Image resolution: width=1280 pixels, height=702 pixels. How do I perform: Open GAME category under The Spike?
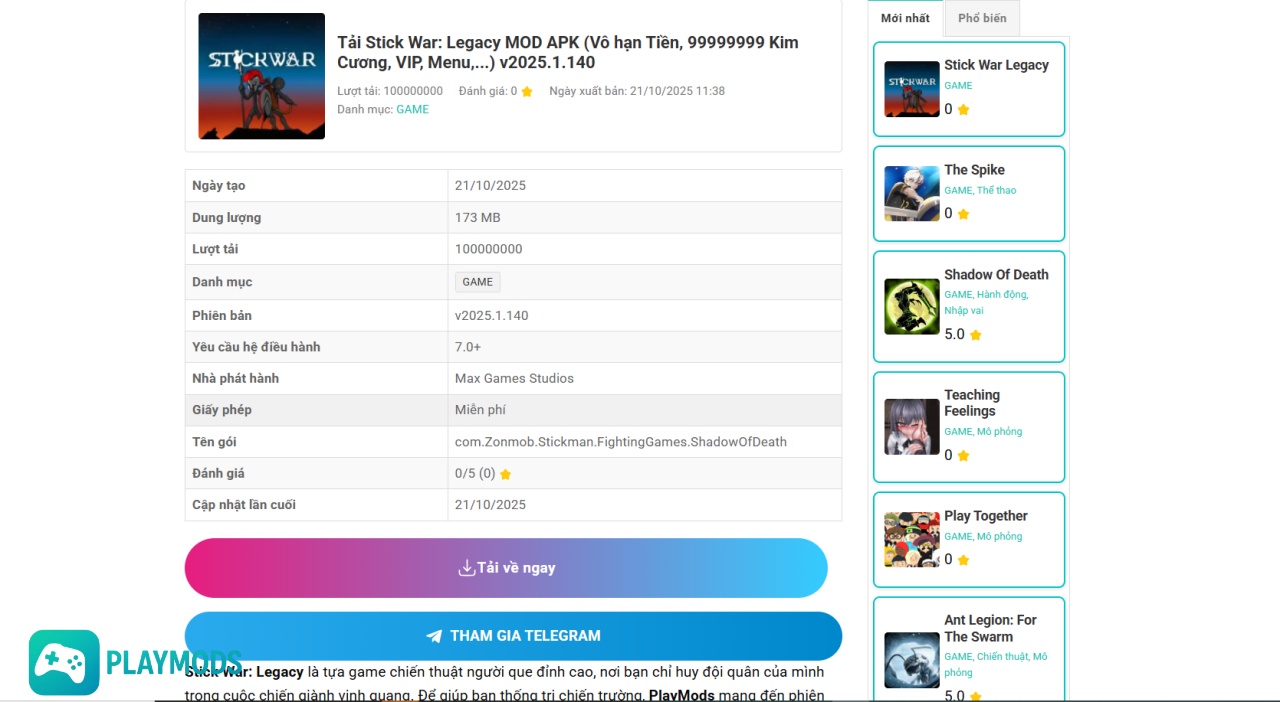click(958, 190)
